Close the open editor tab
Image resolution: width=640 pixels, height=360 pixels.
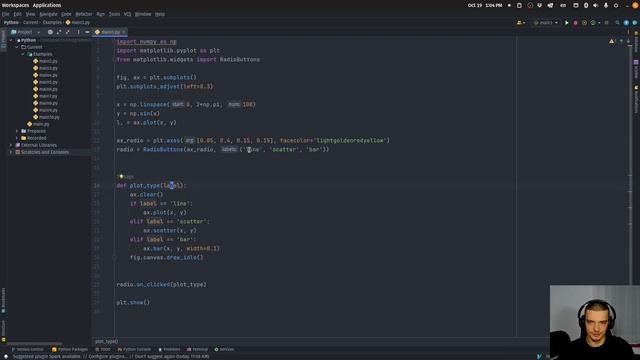click(x=124, y=32)
